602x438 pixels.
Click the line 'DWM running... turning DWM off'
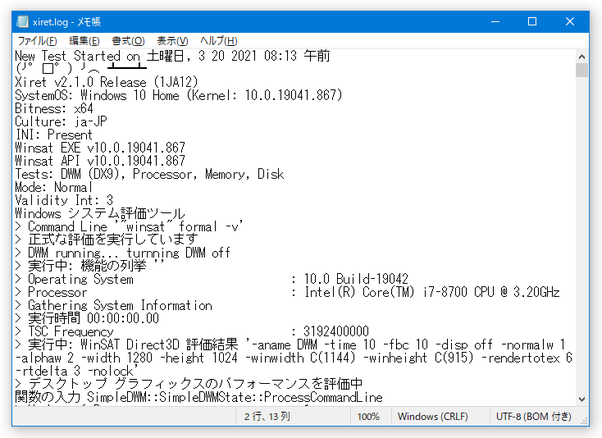[123, 253]
